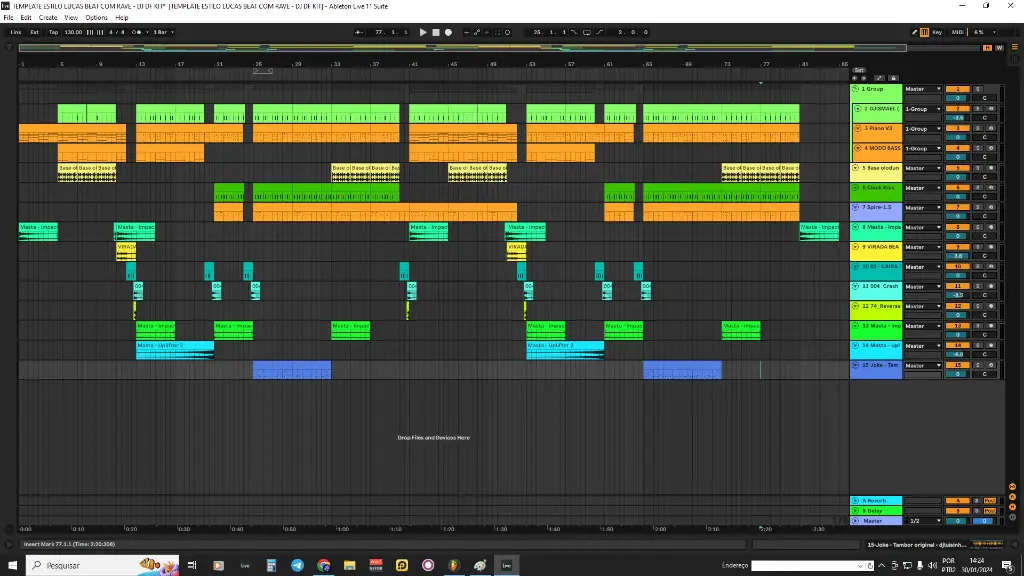
Task: Click the Tap tempo button
Action: tap(54, 32)
